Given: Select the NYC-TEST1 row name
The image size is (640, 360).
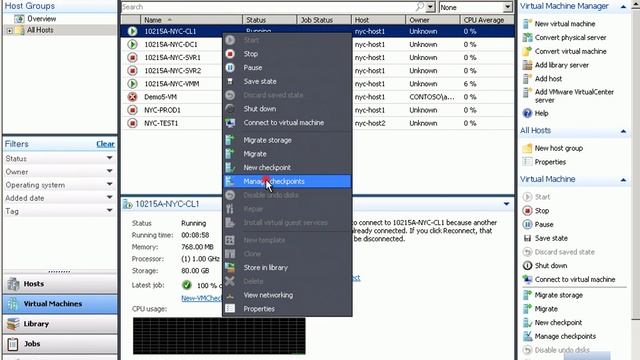Looking at the screenshot, I should click(x=161, y=123).
